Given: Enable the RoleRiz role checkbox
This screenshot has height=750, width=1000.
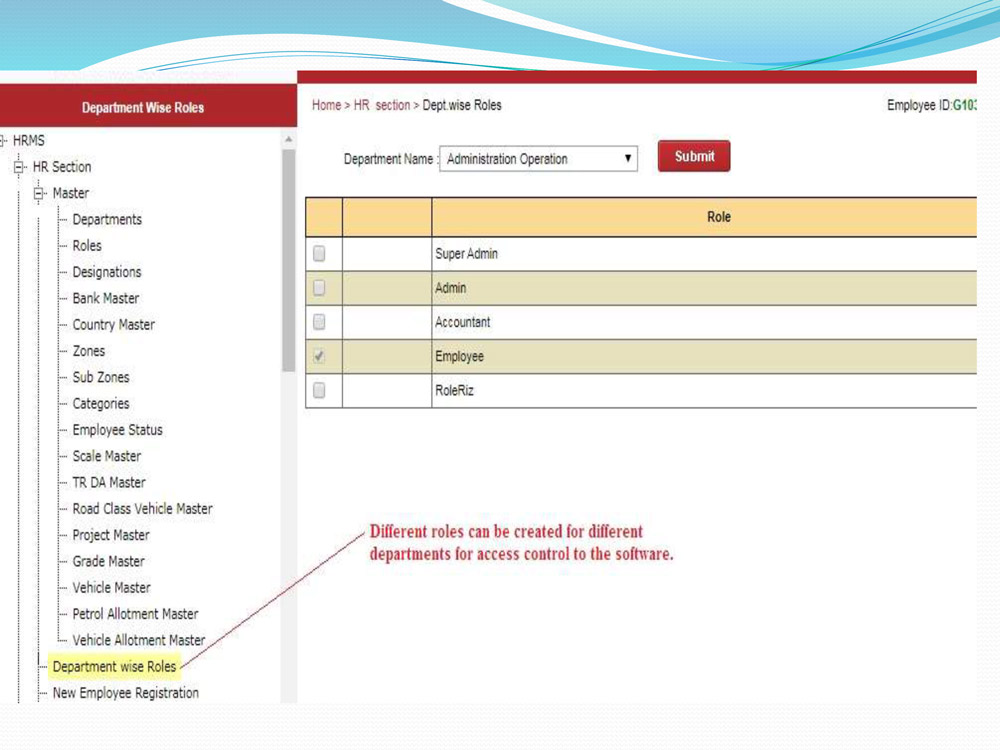Looking at the screenshot, I should point(320,390).
